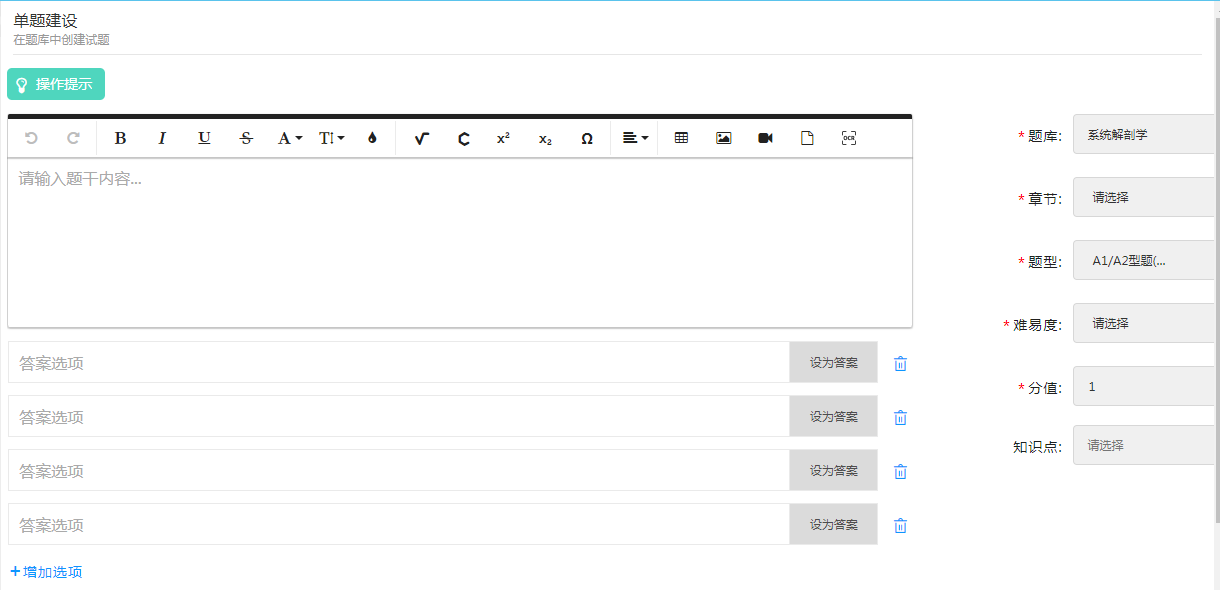The width and height of the screenshot is (1220, 590).
Task: Click into the second 答案选项 input field
Action: tap(398, 417)
